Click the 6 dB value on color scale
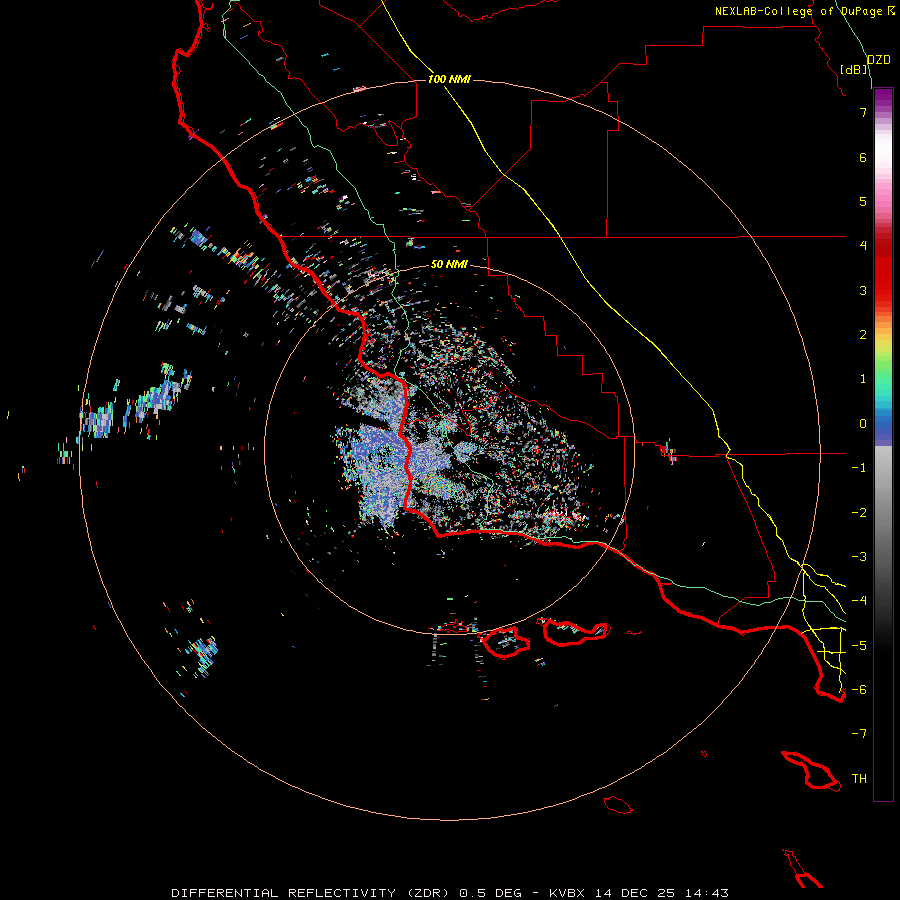The width and height of the screenshot is (900, 900). [863, 157]
